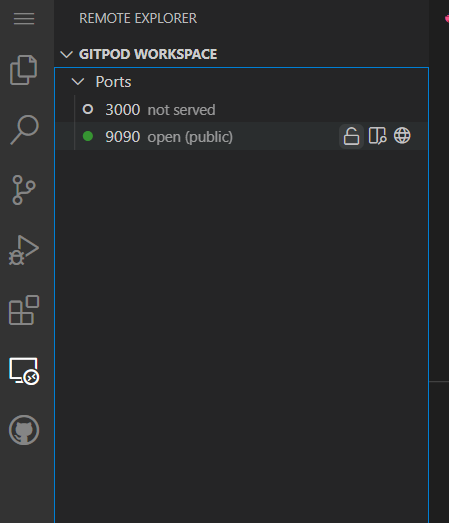449x523 pixels.
Task: Open the Search view
Action: 24,130
